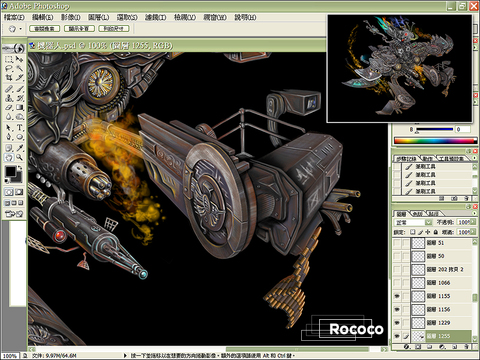The width and height of the screenshot is (480, 360).
Task: Select the Zoom tool
Action: coord(19,157)
